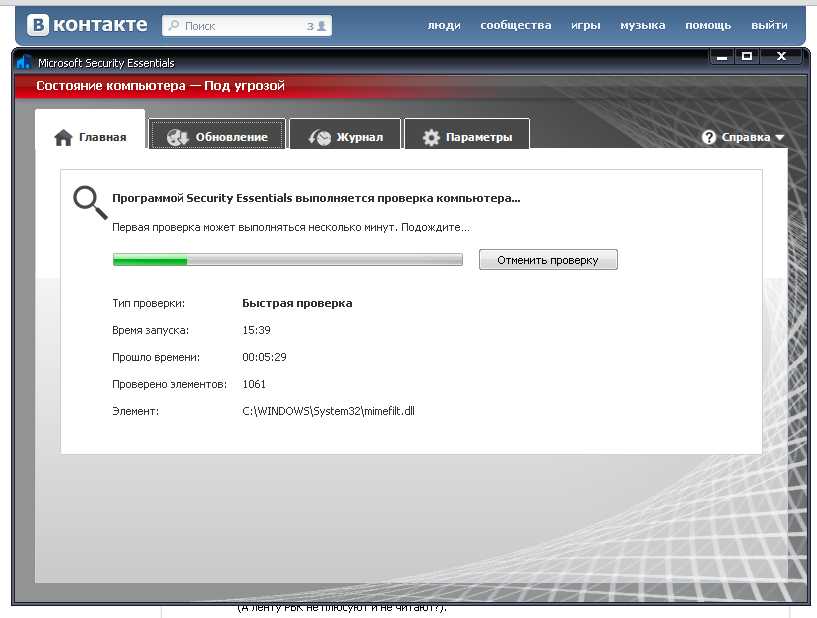The height and width of the screenshot is (618, 817).
Task: Cancel scan with Отменить проверку button
Action: (548, 259)
